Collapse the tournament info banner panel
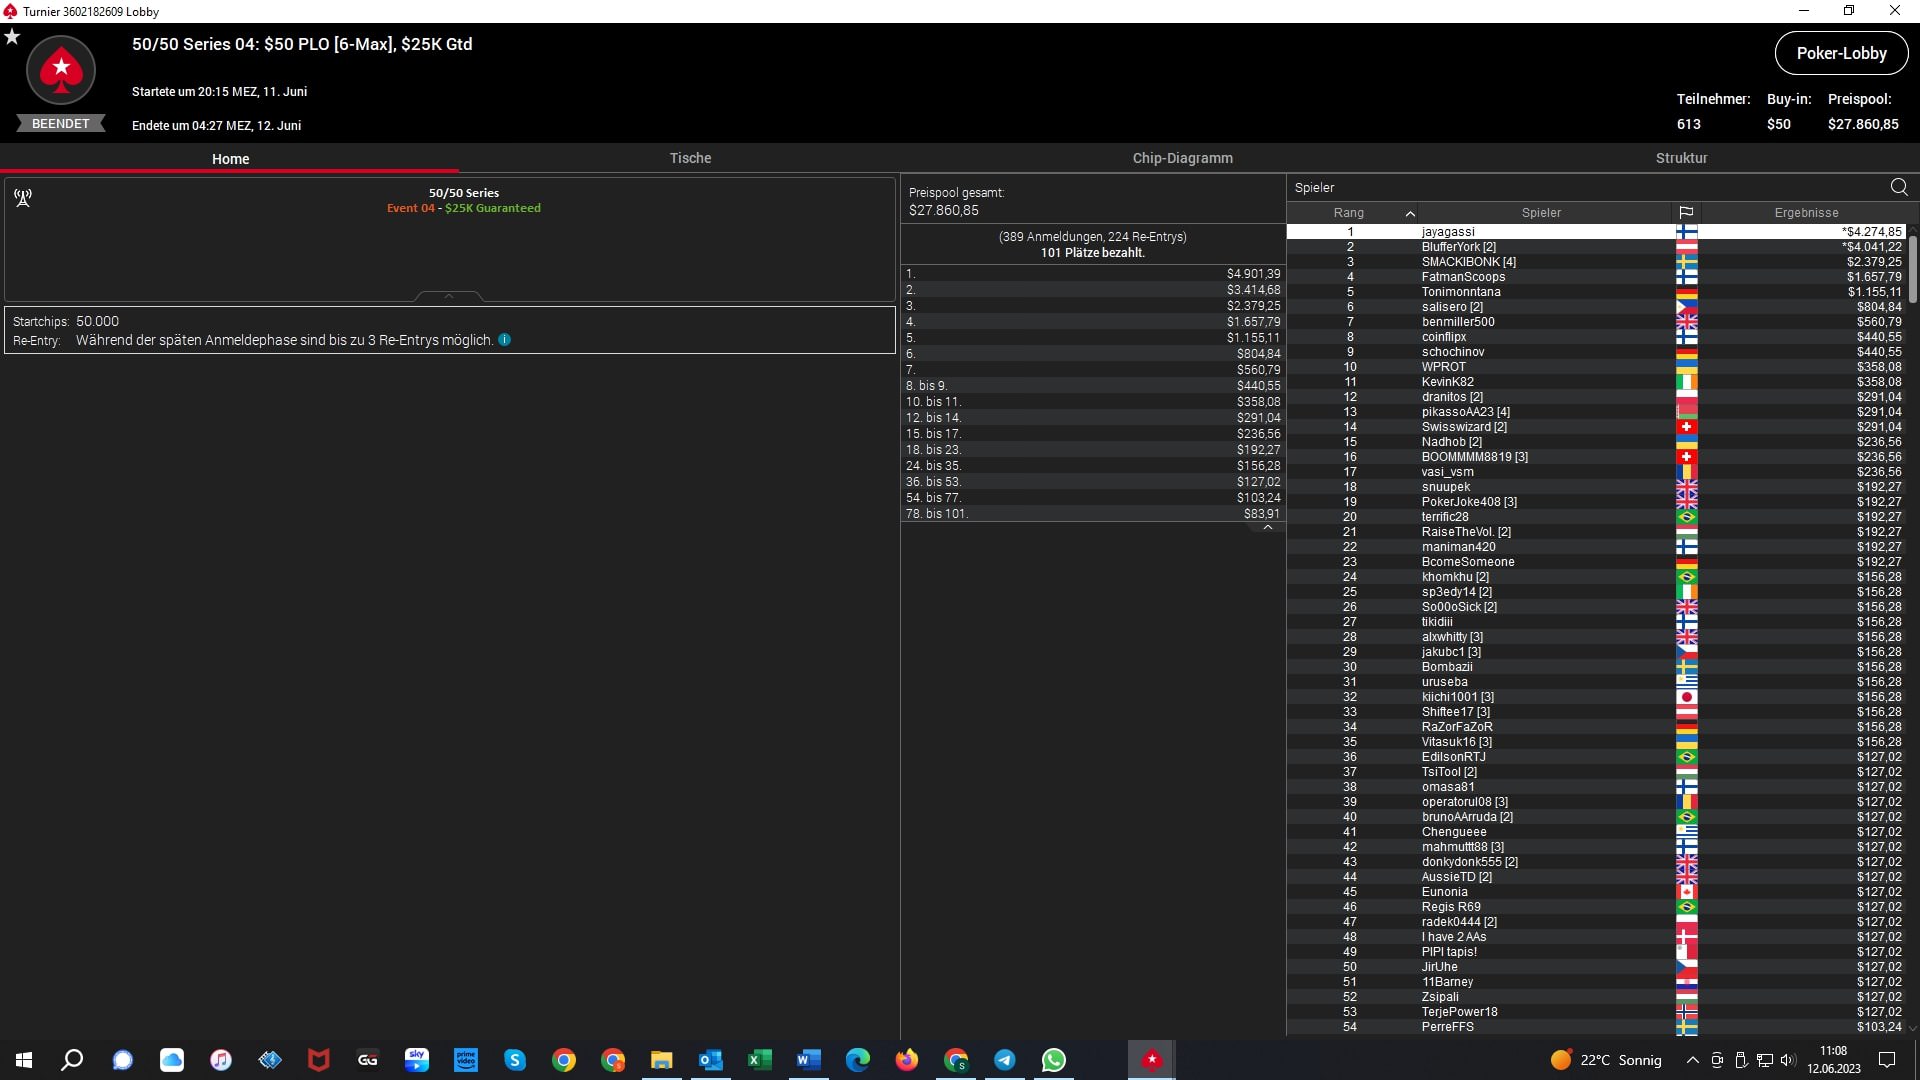The image size is (1920, 1080). click(449, 296)
